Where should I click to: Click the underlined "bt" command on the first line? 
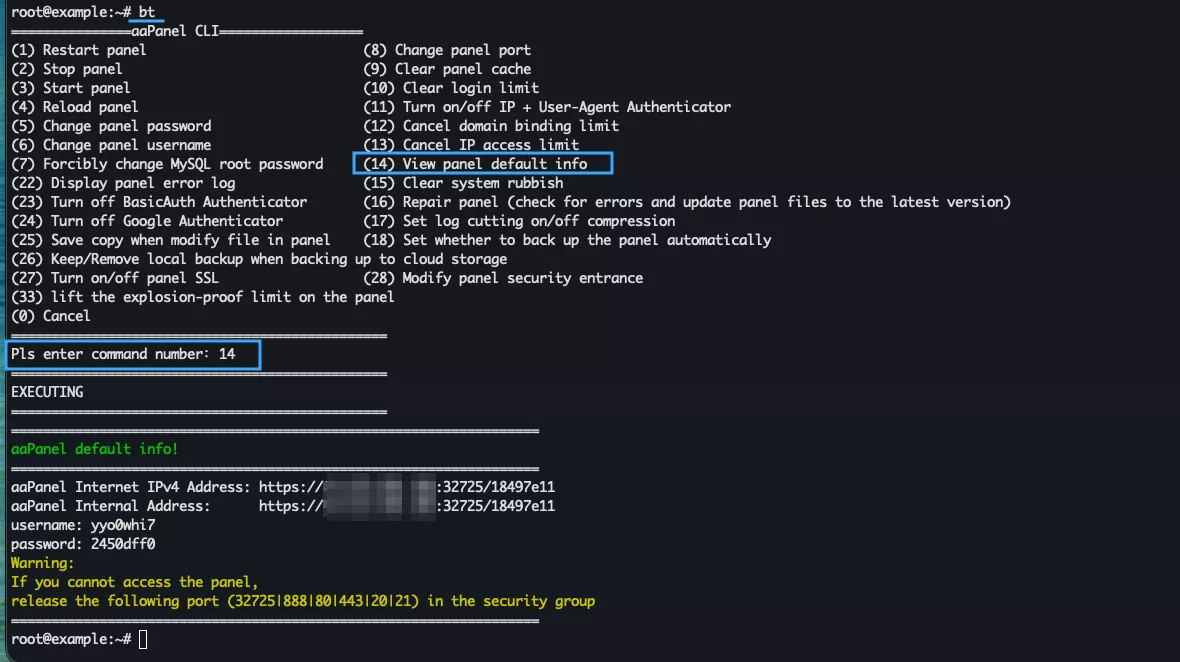(147, 12)
